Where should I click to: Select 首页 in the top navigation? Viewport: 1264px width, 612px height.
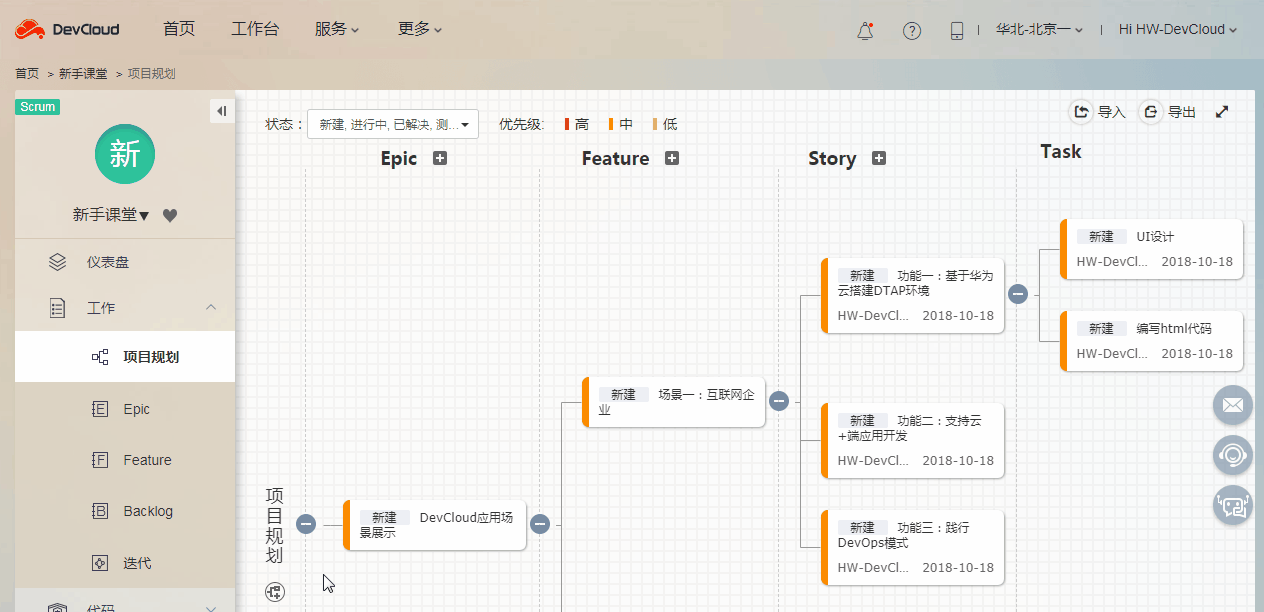click(x=179, y=29)
